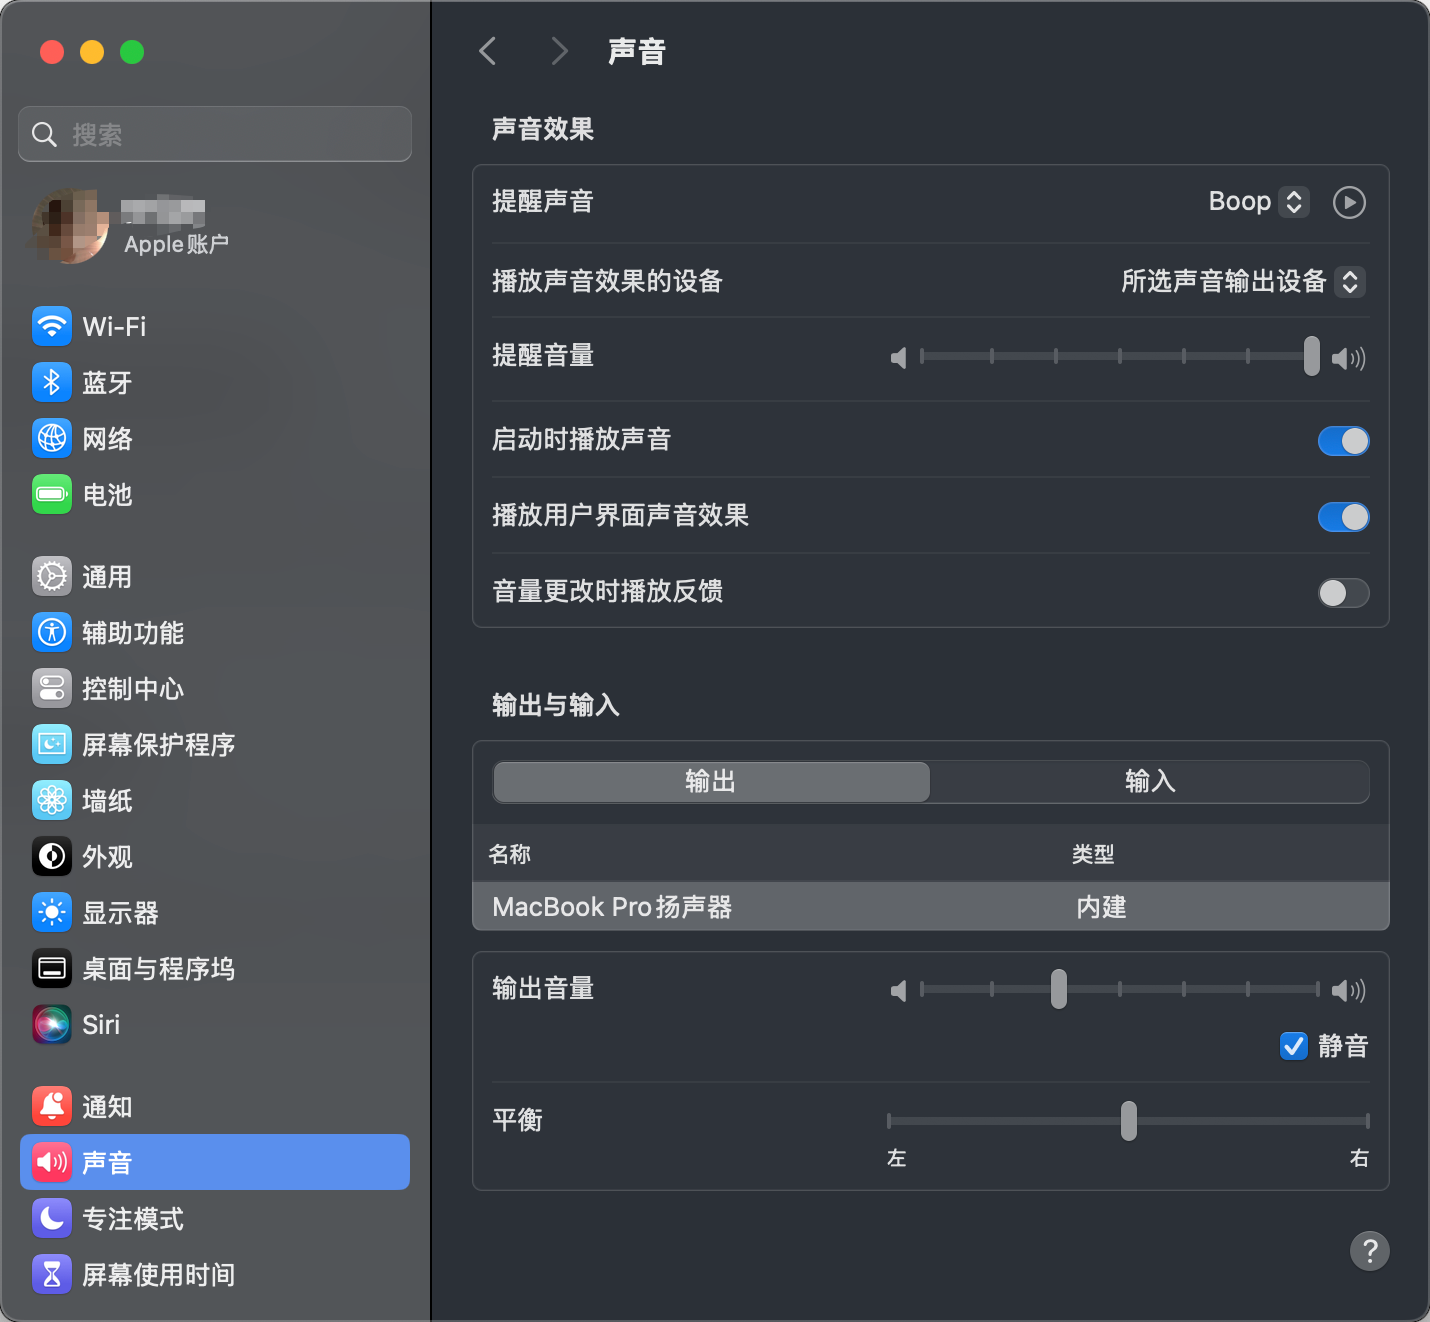The image size is (1430, 1322).
Task: Uncheck the 静音 mute checkbox
Action: click(x=1293, y=1045)
